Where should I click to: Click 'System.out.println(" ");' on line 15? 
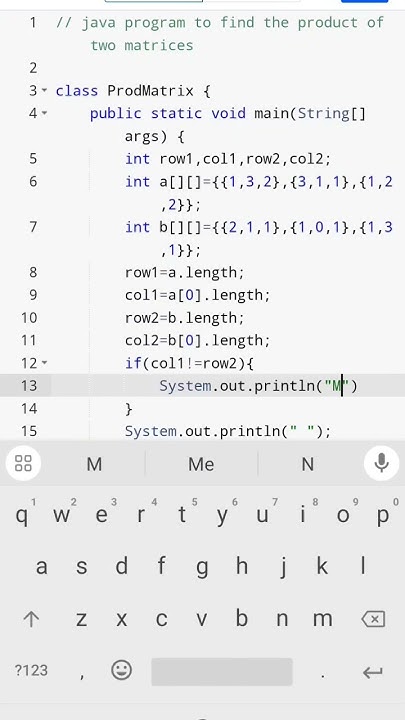coord(228,431)
